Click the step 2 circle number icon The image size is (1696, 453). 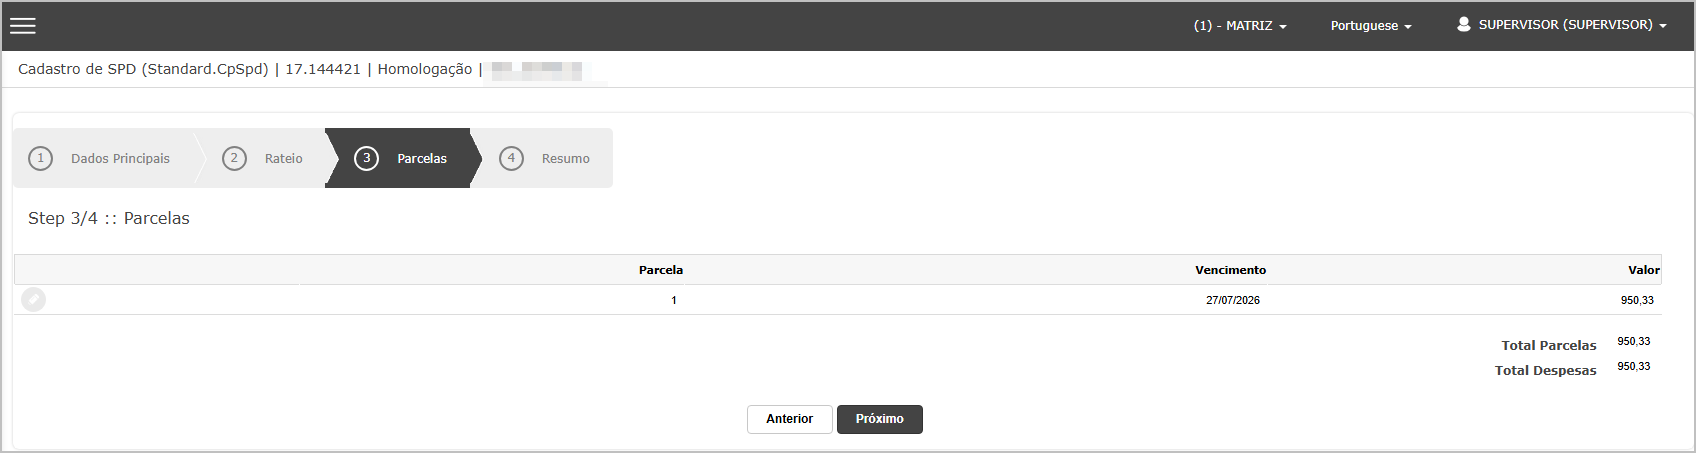(x=234, y=158)
